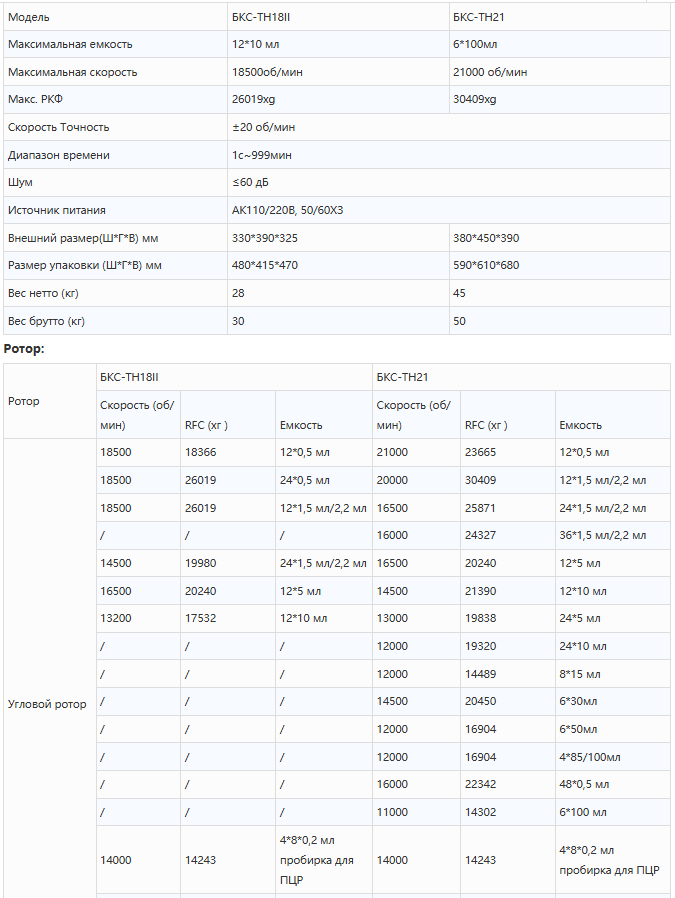Select the 1с~999мин time range cell
675x898 pixels.
tap(262, 155)
